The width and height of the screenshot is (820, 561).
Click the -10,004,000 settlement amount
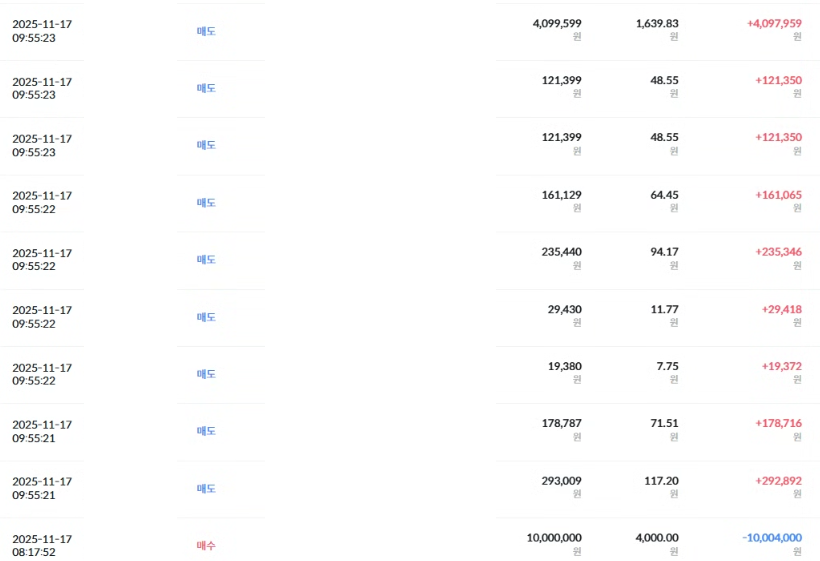[771, 538]
